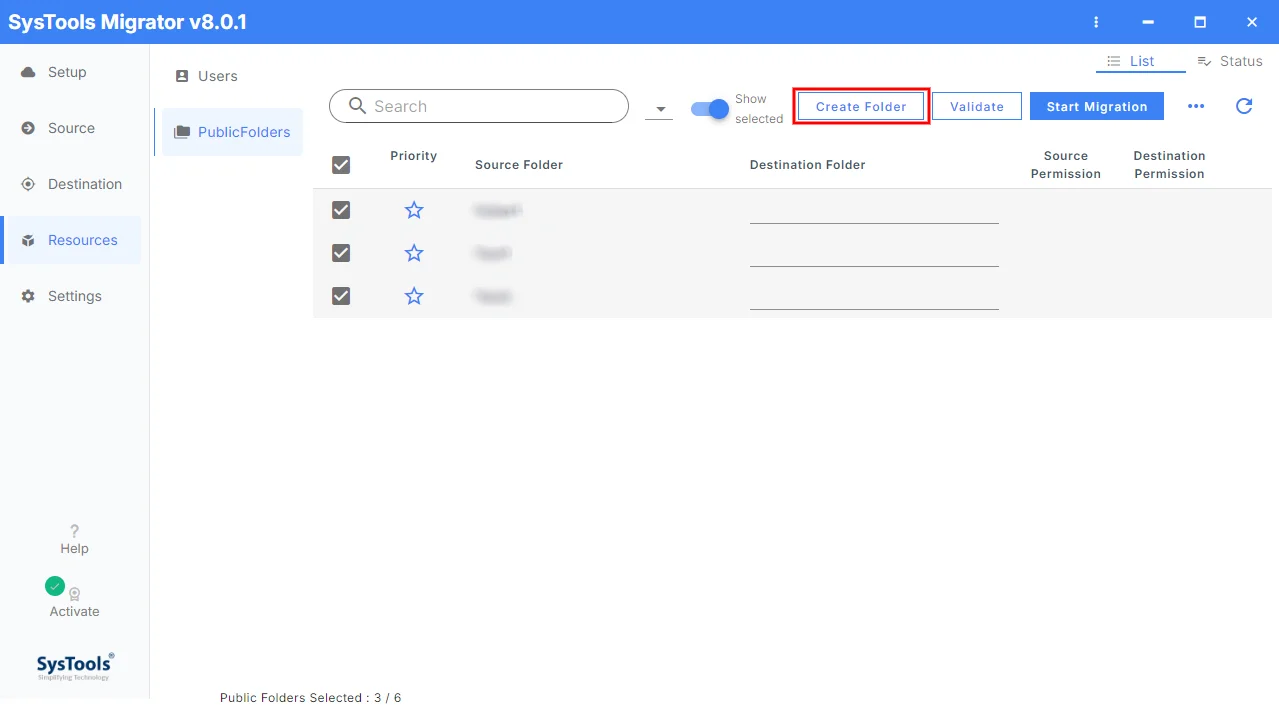Mark first row priority star
1279x720 pixels.
[414, 210]
